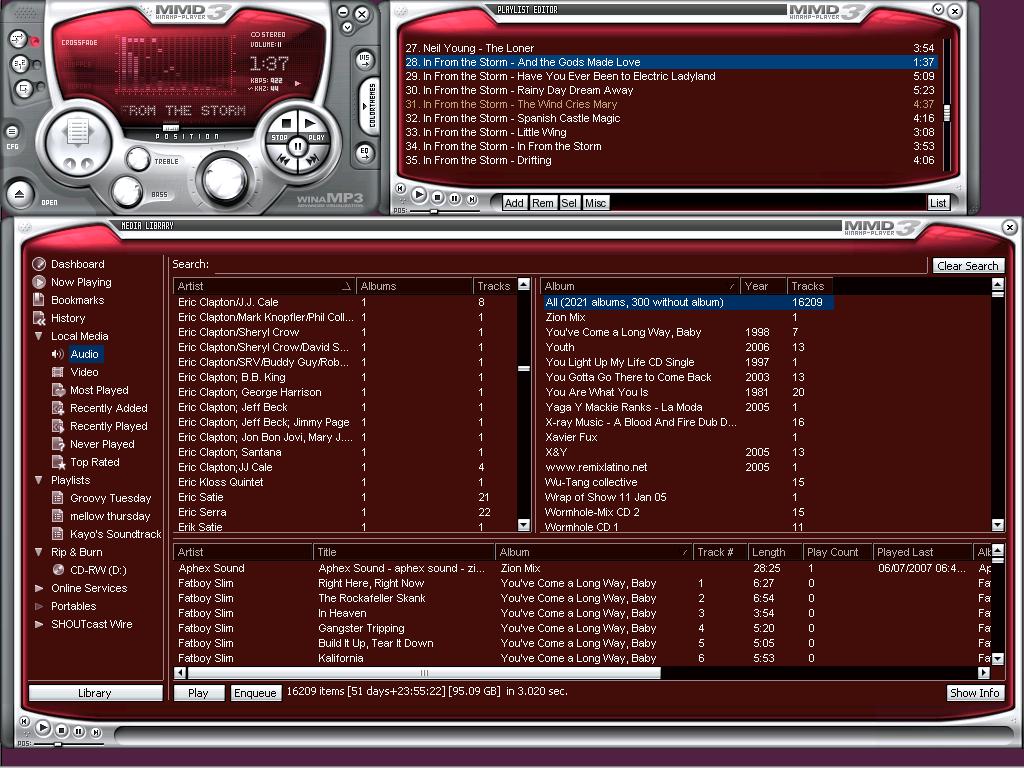Image resolution: width=1024 pixels, height=768 pixels.
Task: Skip to next track in the main player
Action: tap(313, 159)
